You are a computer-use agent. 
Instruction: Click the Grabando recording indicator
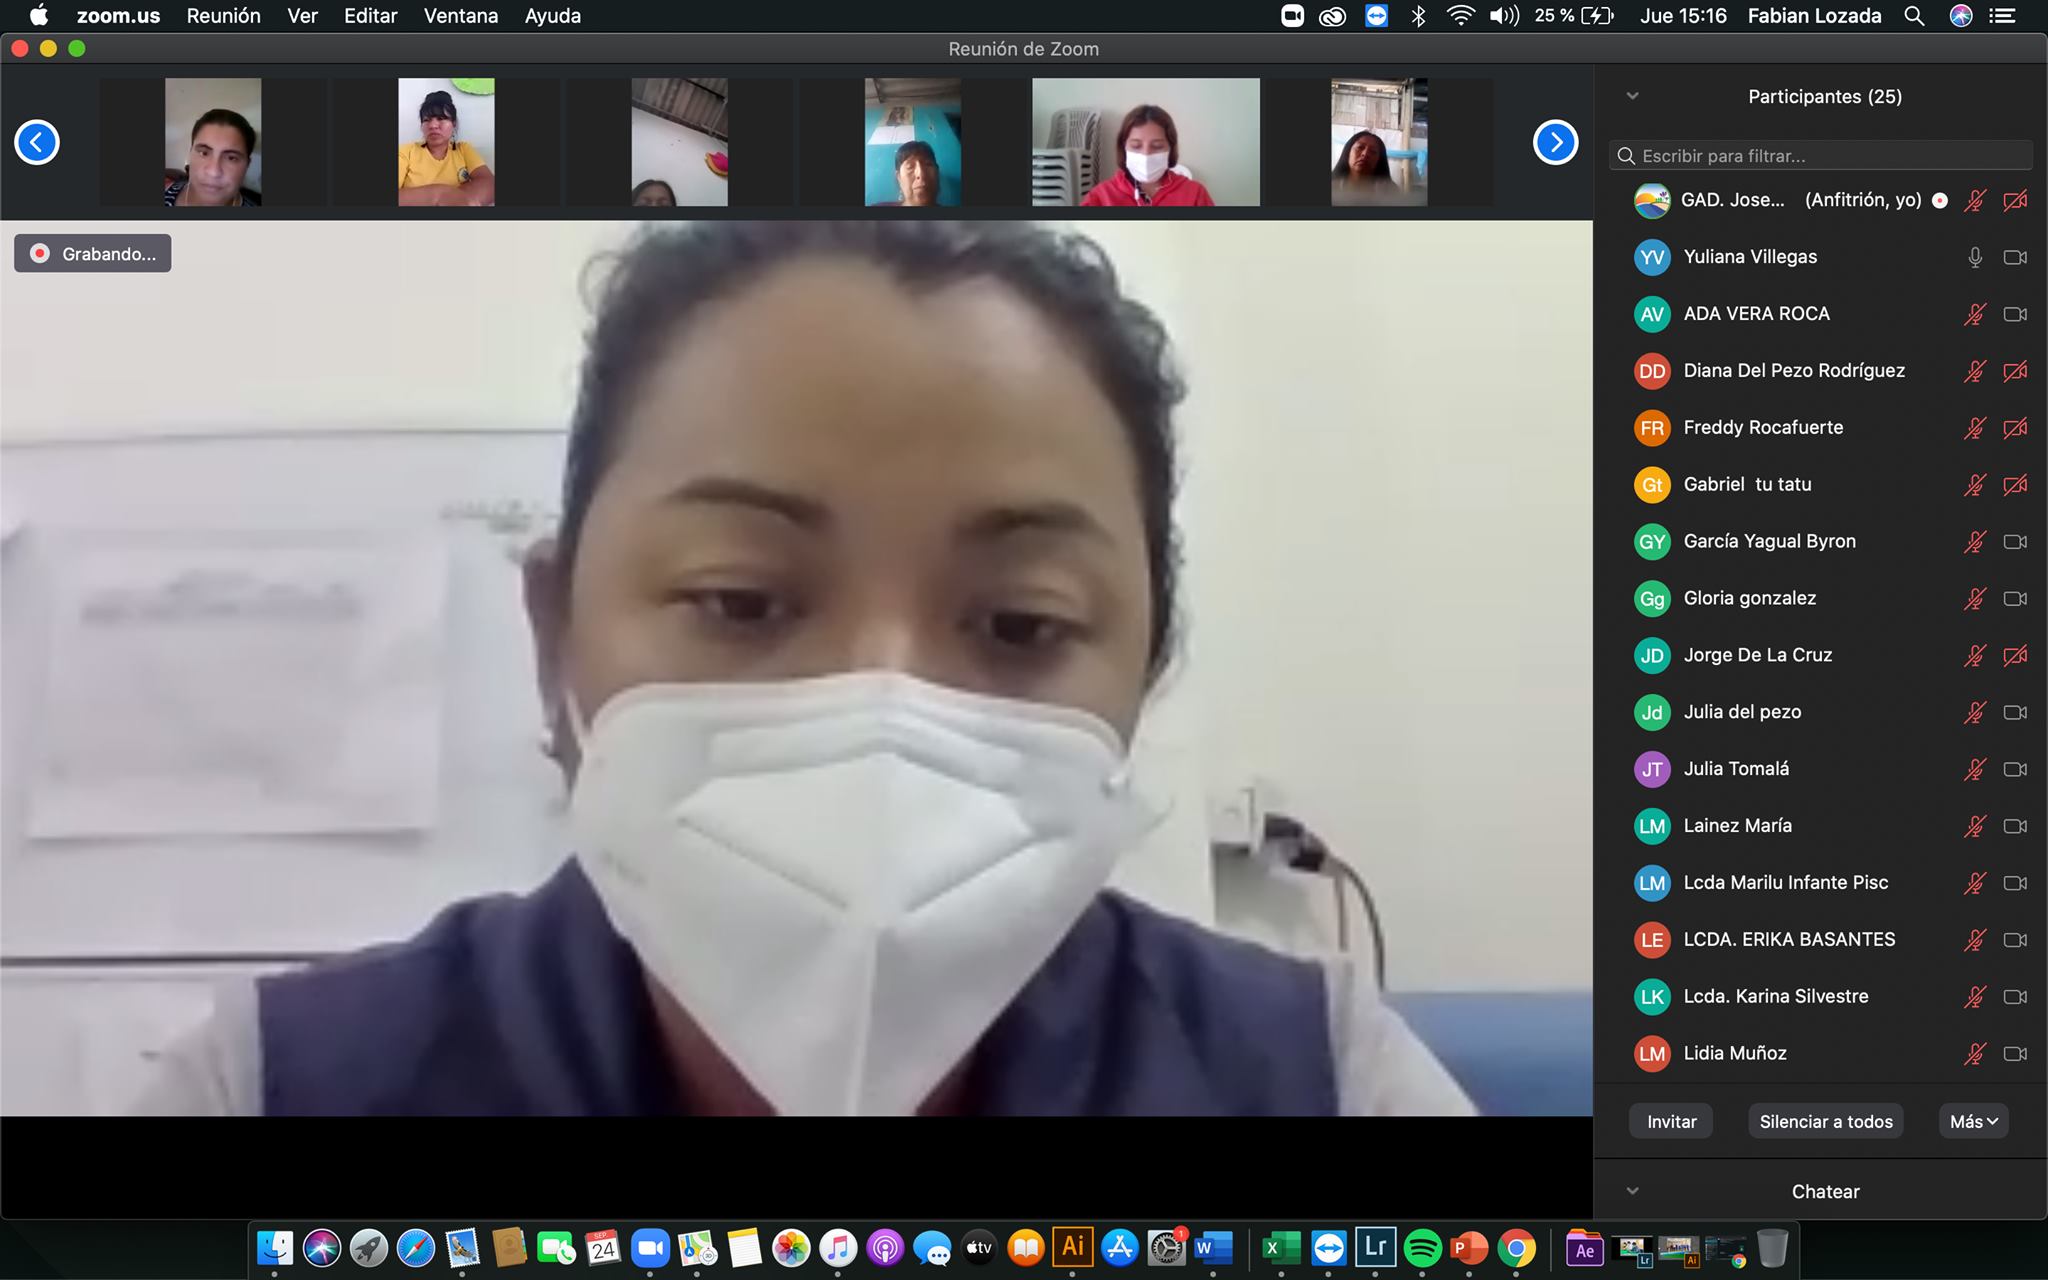coord(93,254)
